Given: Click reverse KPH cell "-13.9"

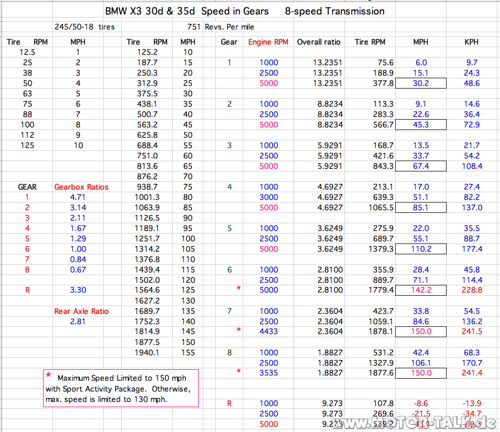Looking at the screenshot, I should coord(472,403).
